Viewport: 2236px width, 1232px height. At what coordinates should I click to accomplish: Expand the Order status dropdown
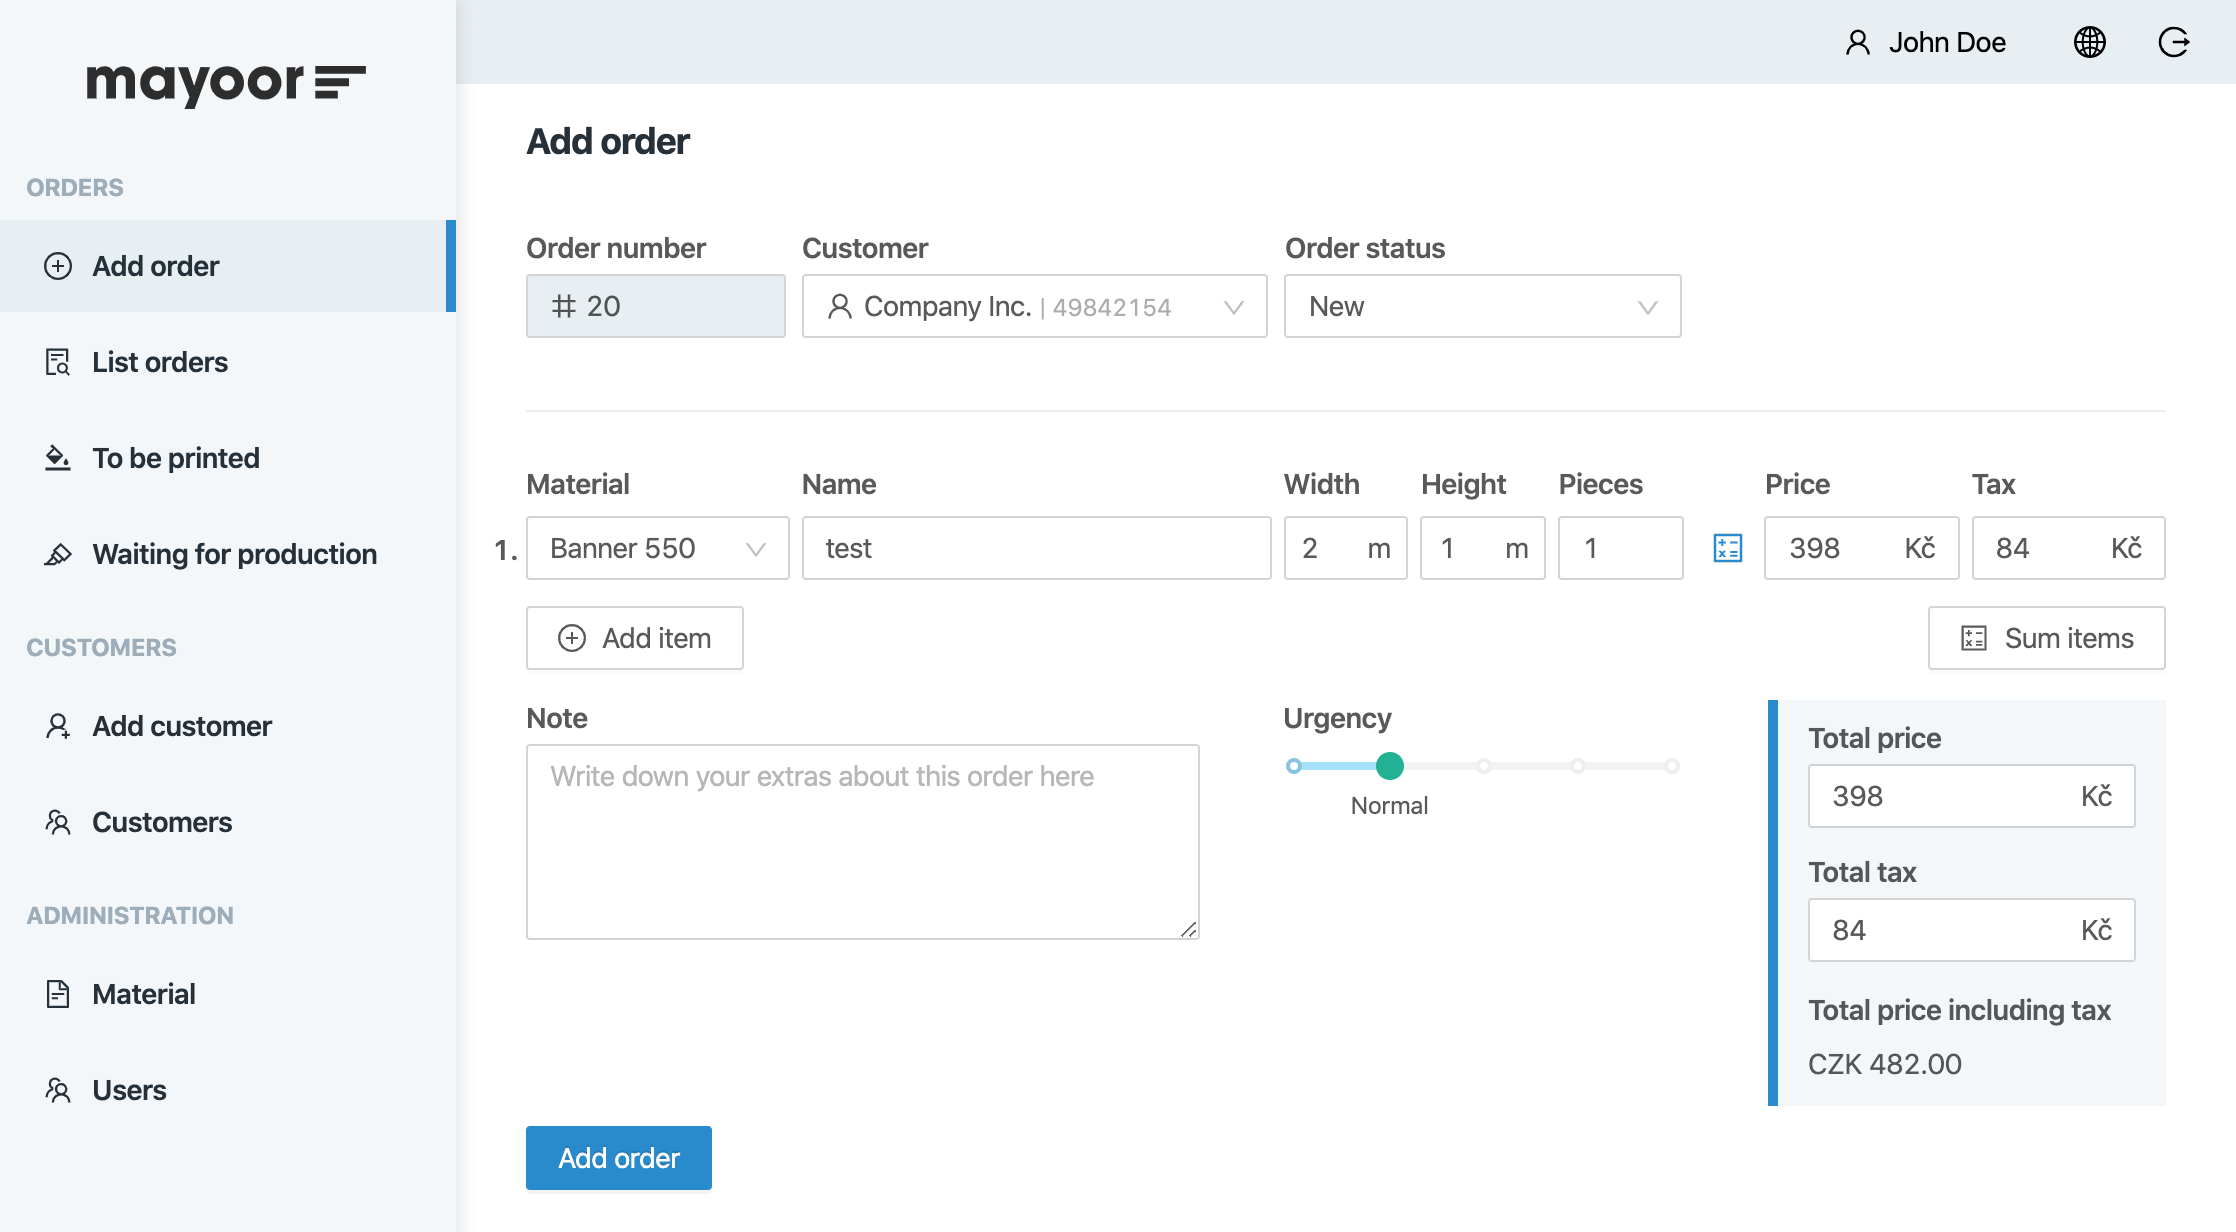(1482, 306)
